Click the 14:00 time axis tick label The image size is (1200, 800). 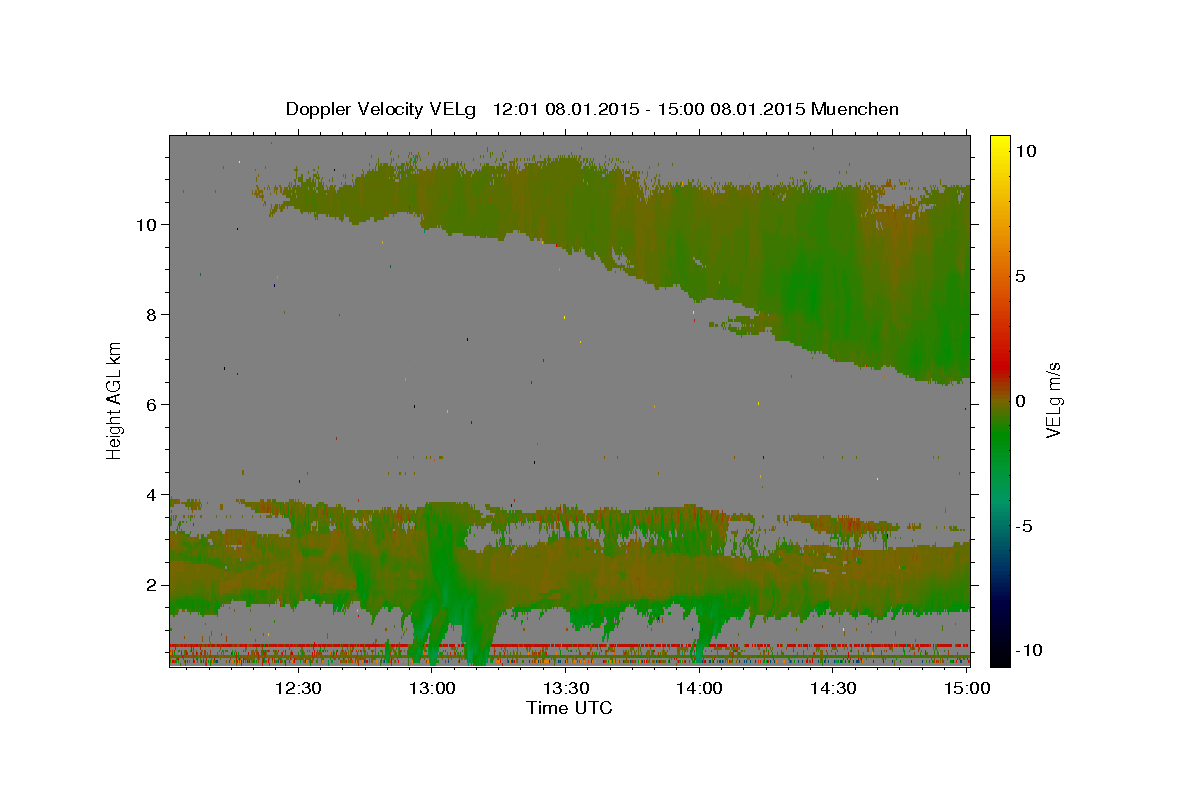pyautogui.click(x=699, y=688)
